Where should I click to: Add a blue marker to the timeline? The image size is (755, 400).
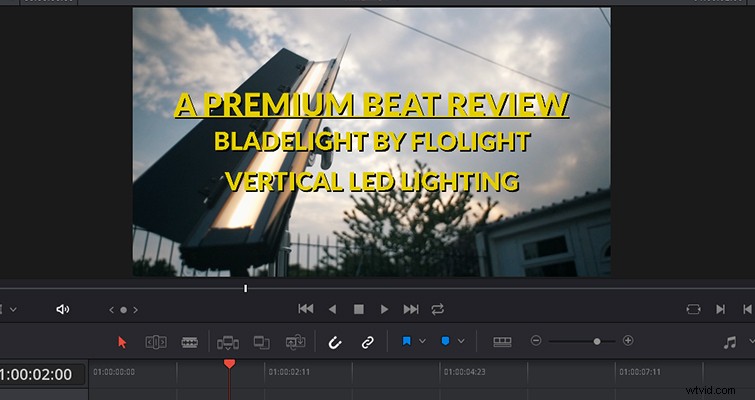pos(445,341)
